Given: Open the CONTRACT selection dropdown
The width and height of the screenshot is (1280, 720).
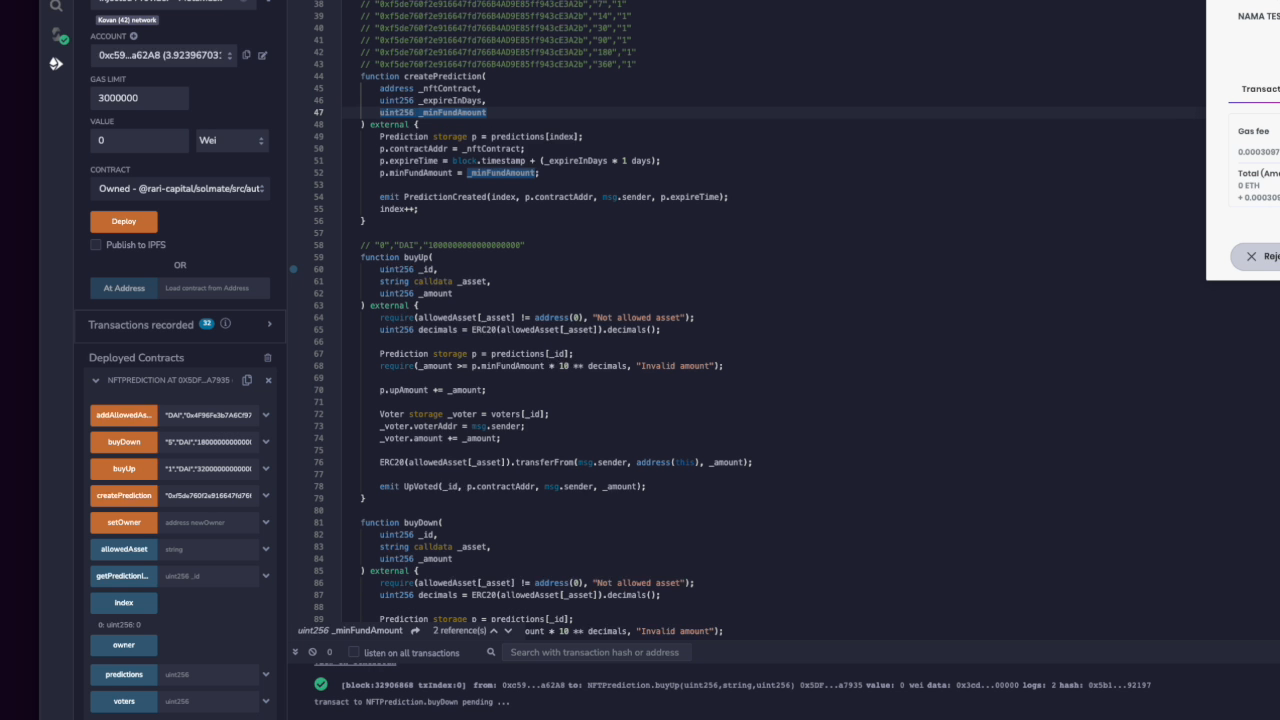Looking at the screenshot, I should click(x=180, y=188).
